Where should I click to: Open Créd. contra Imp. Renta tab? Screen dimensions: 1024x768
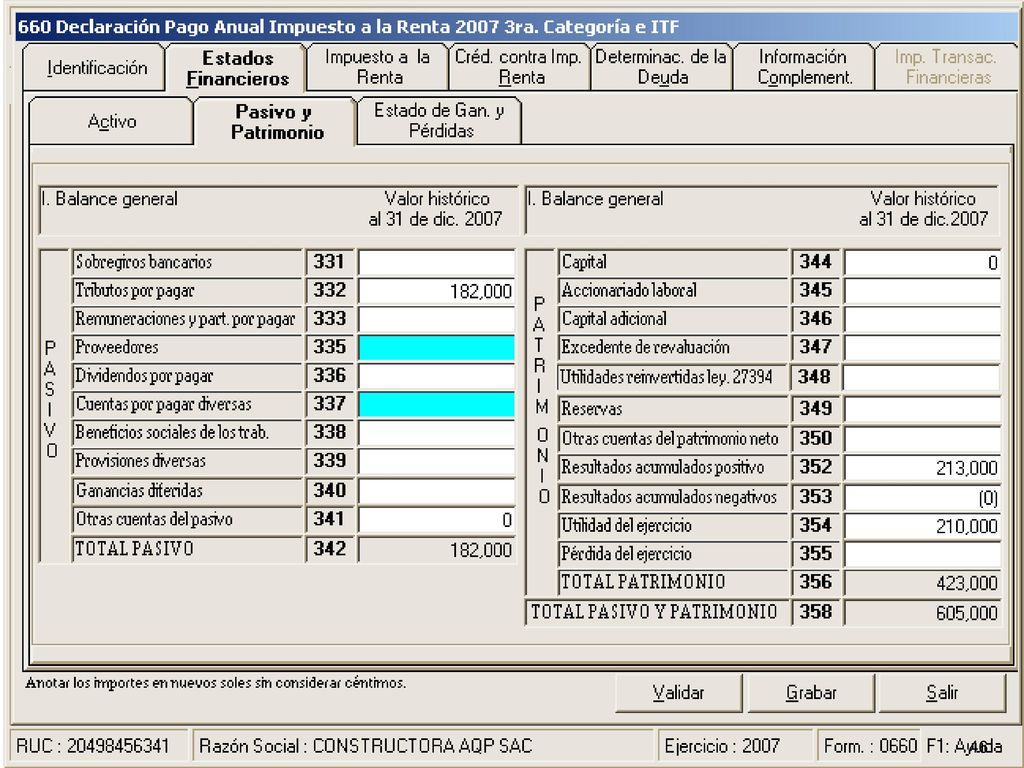pos(519,67)
